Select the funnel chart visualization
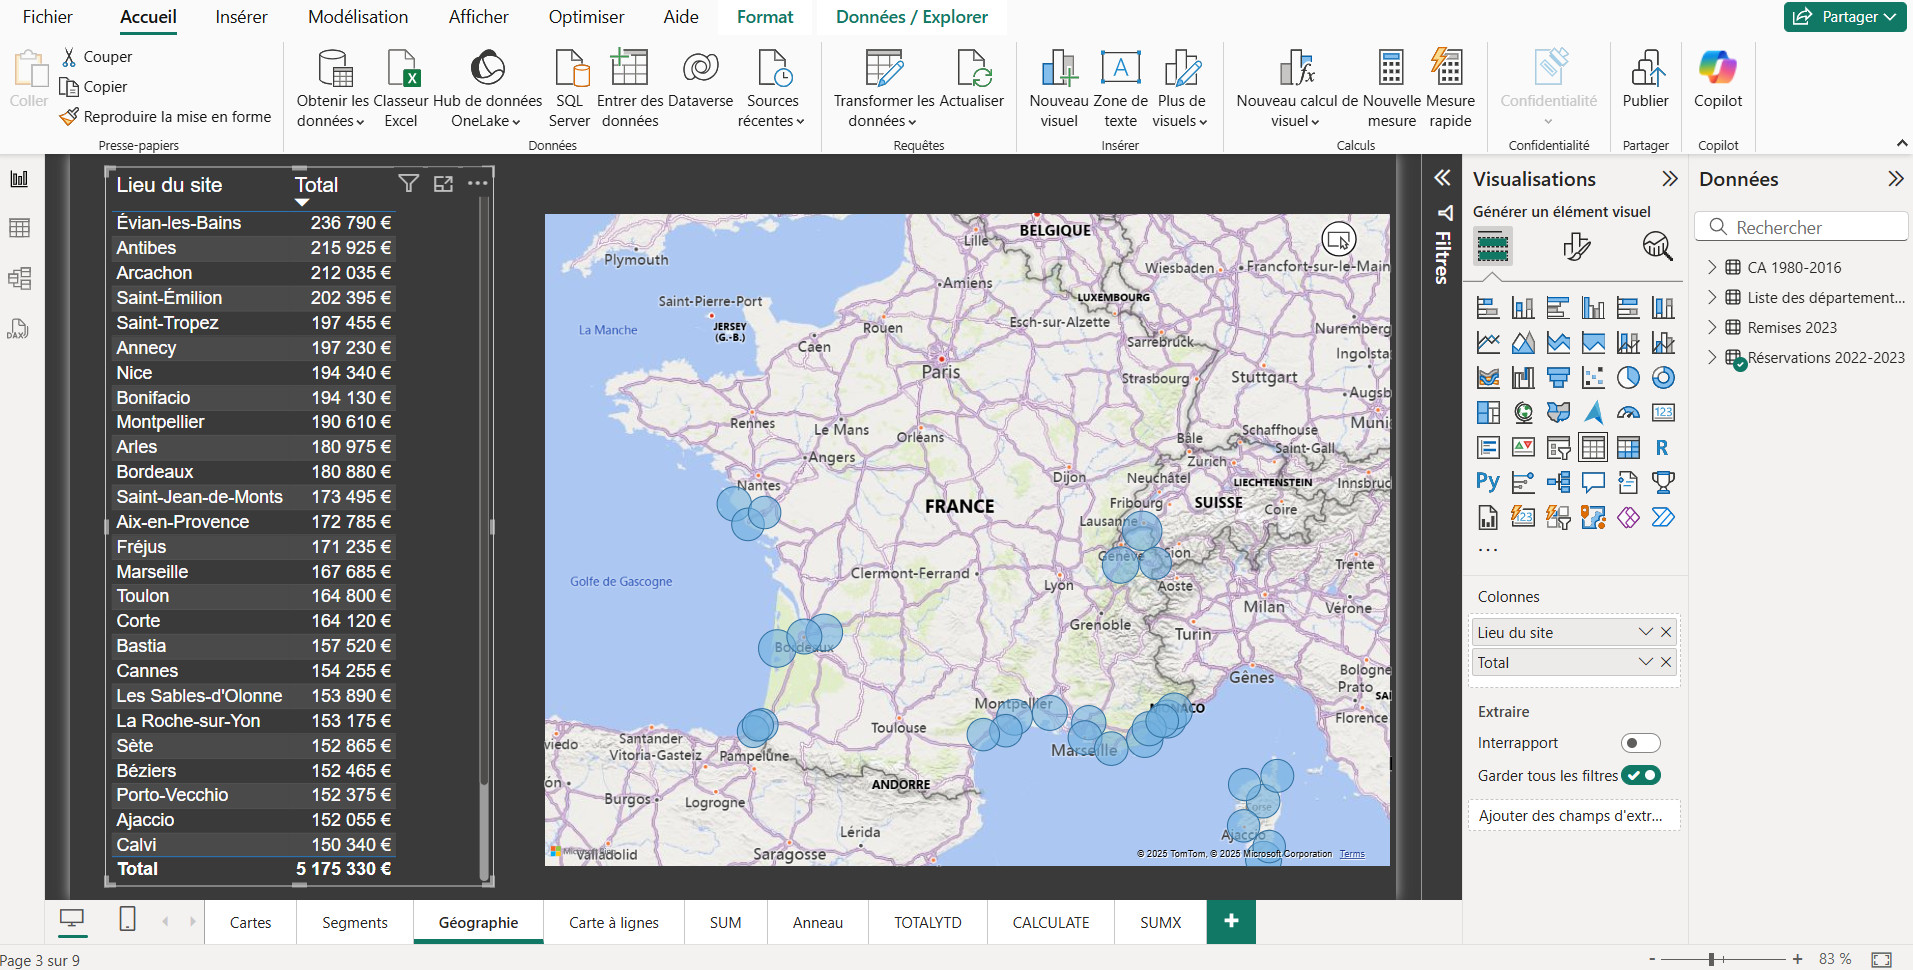Screen dimensions: 1913x970 click(1558, 378)
